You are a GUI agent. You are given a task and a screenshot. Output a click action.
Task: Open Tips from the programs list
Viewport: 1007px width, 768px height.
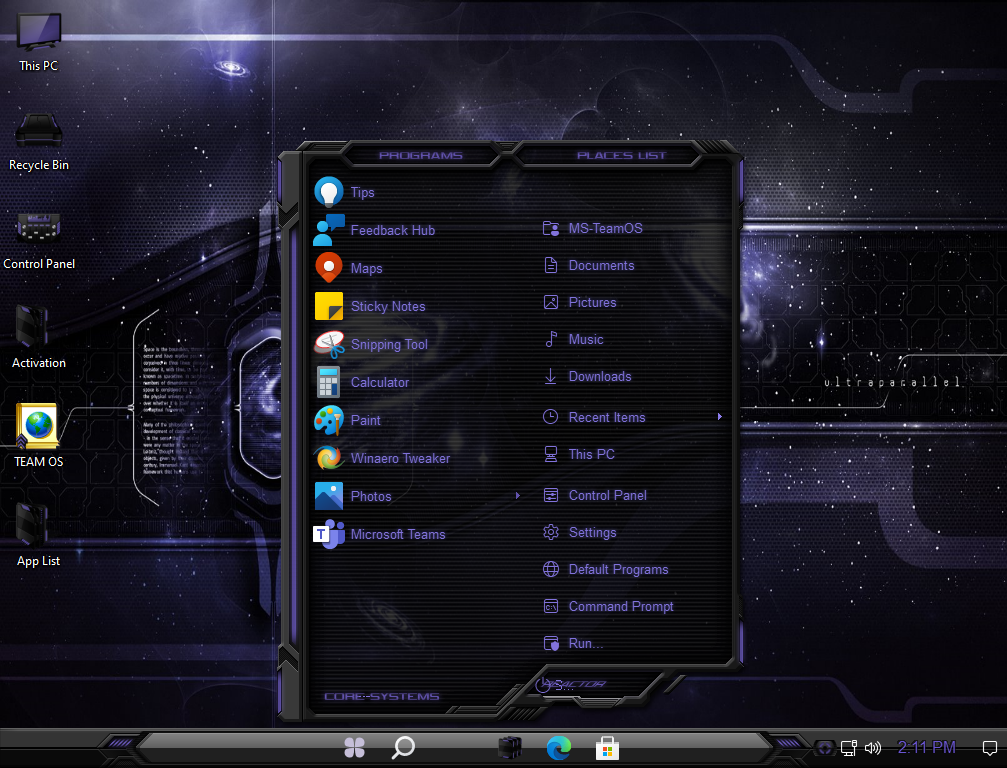[x=361, y=192]
